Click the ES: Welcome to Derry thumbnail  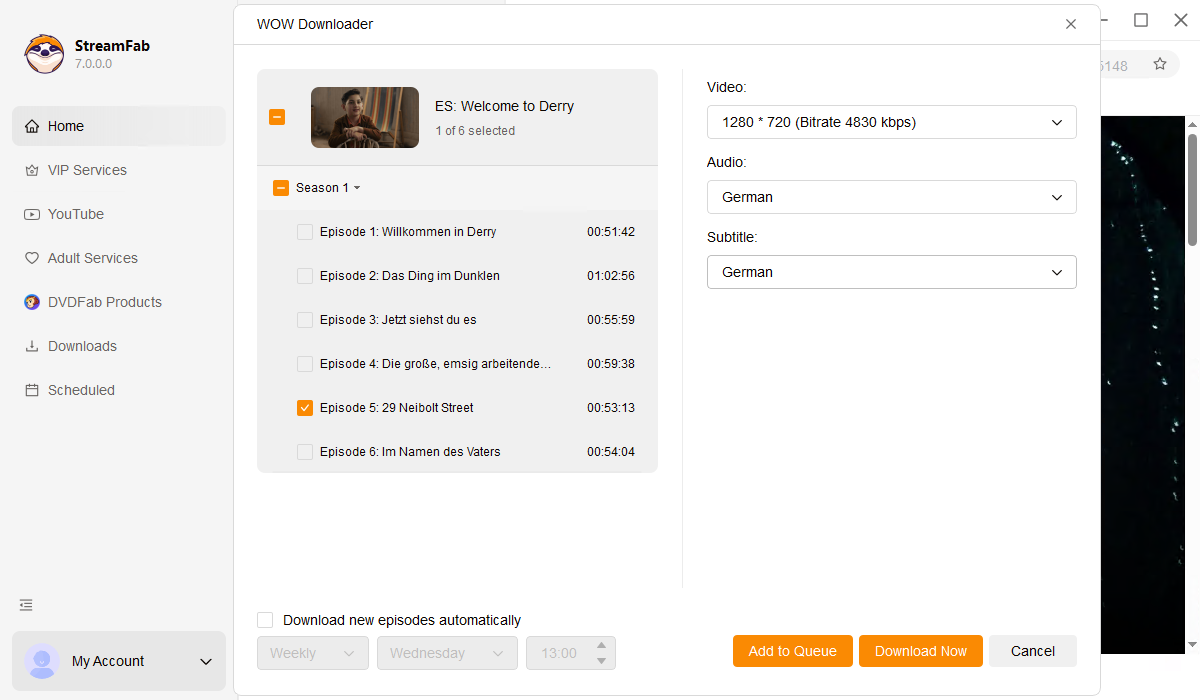coord(365,118)
